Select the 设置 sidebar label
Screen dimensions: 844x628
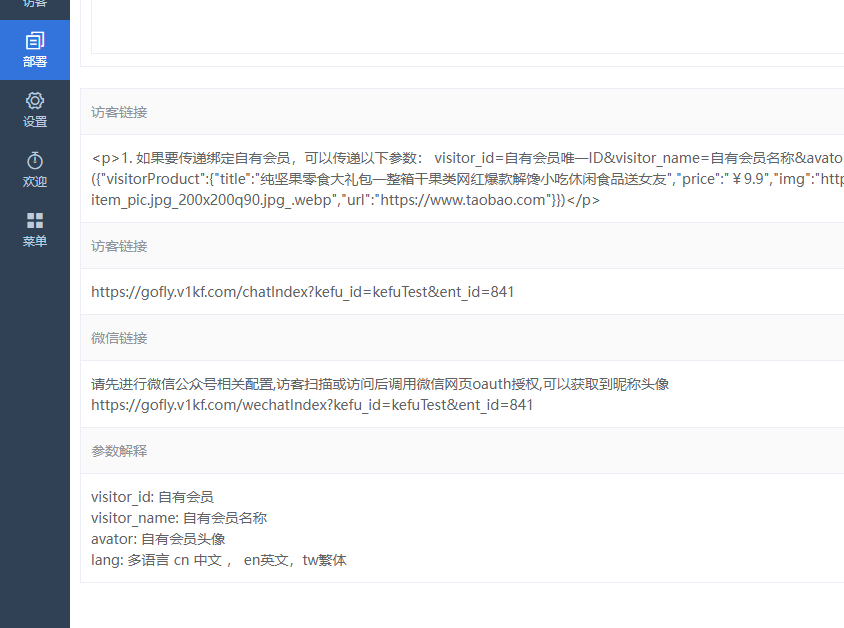(x=35, y=122)
